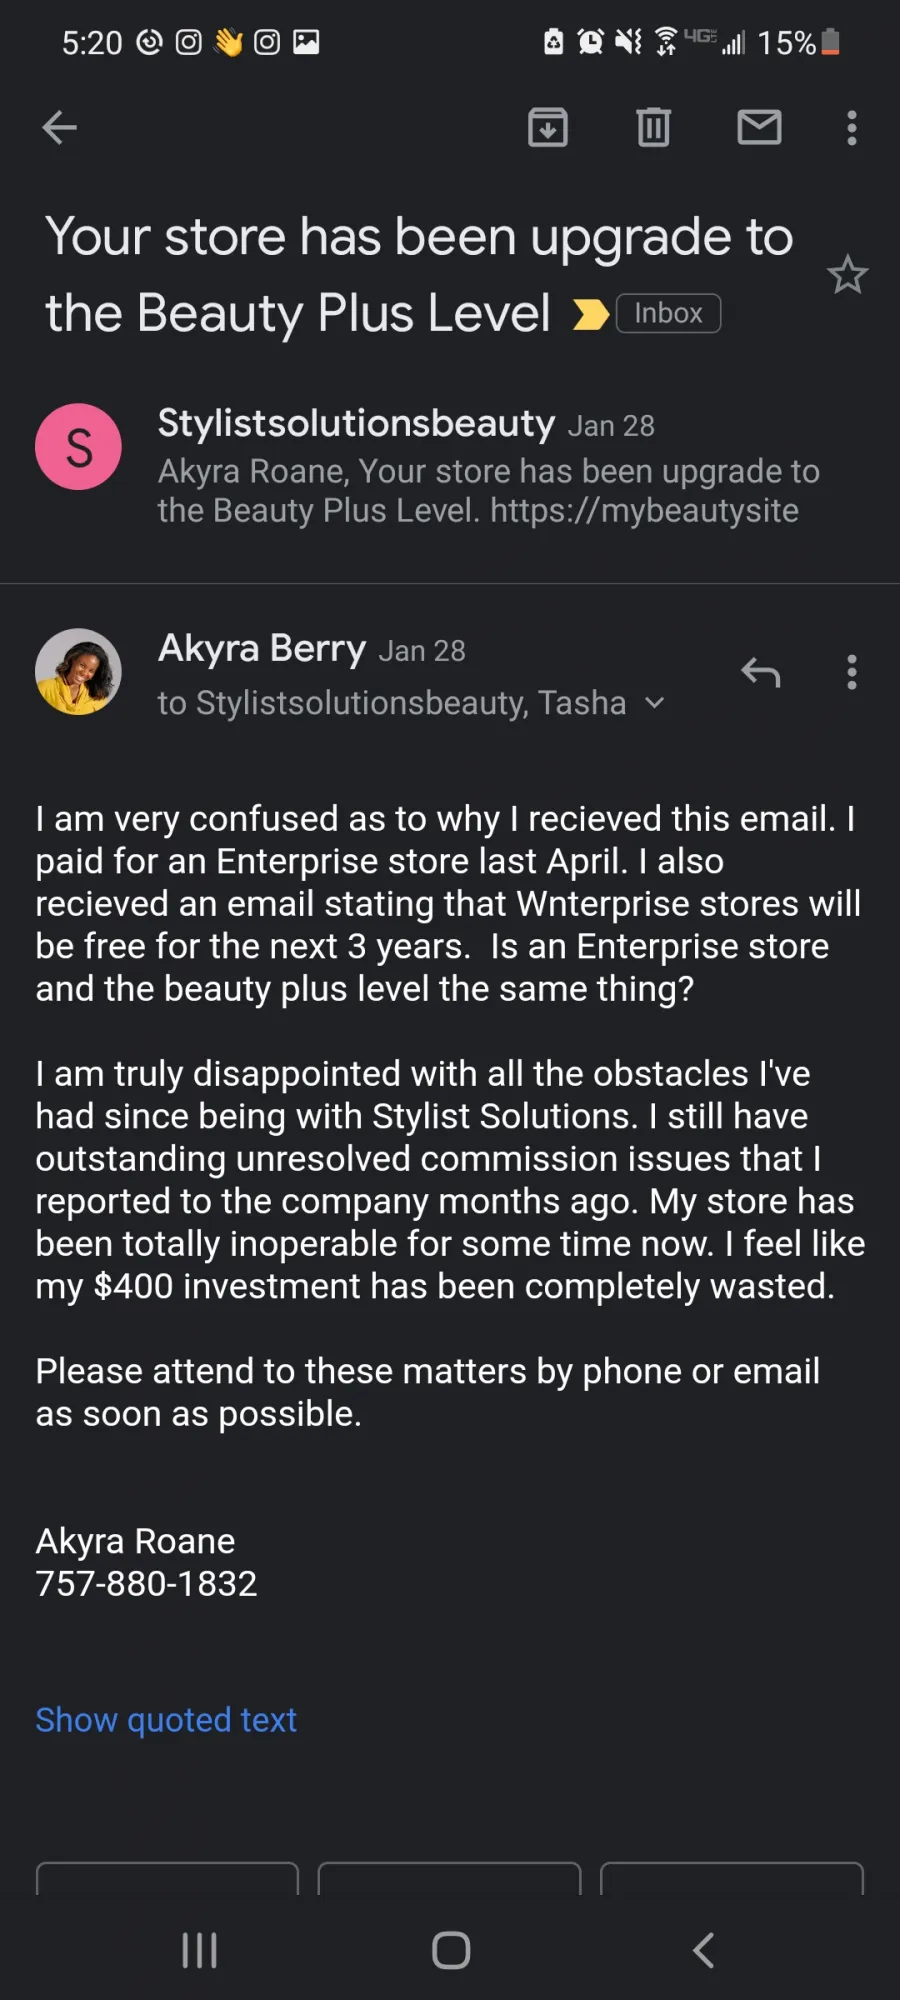The width and height of the screenshot is (900, 2000).
Task: Click the Inbox label tag
Action: (668, 314)
